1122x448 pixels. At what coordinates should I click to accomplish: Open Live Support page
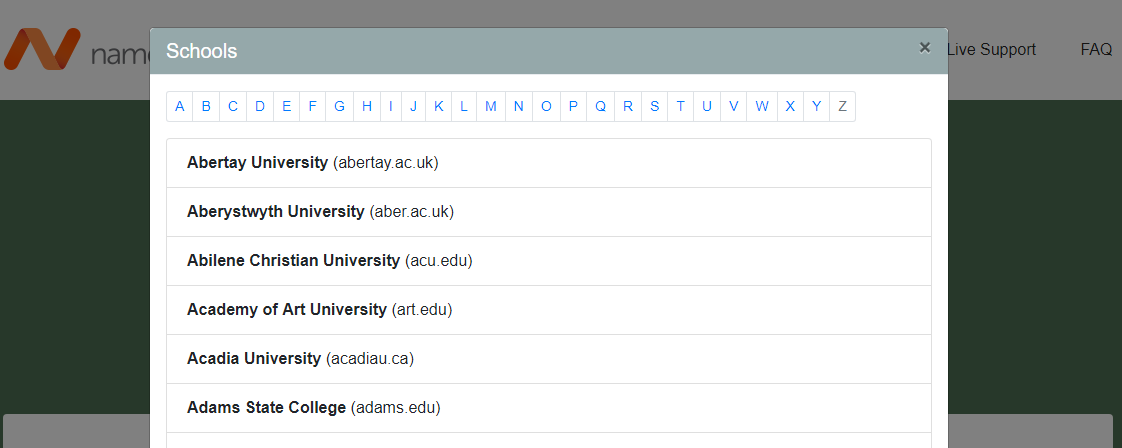990,49
